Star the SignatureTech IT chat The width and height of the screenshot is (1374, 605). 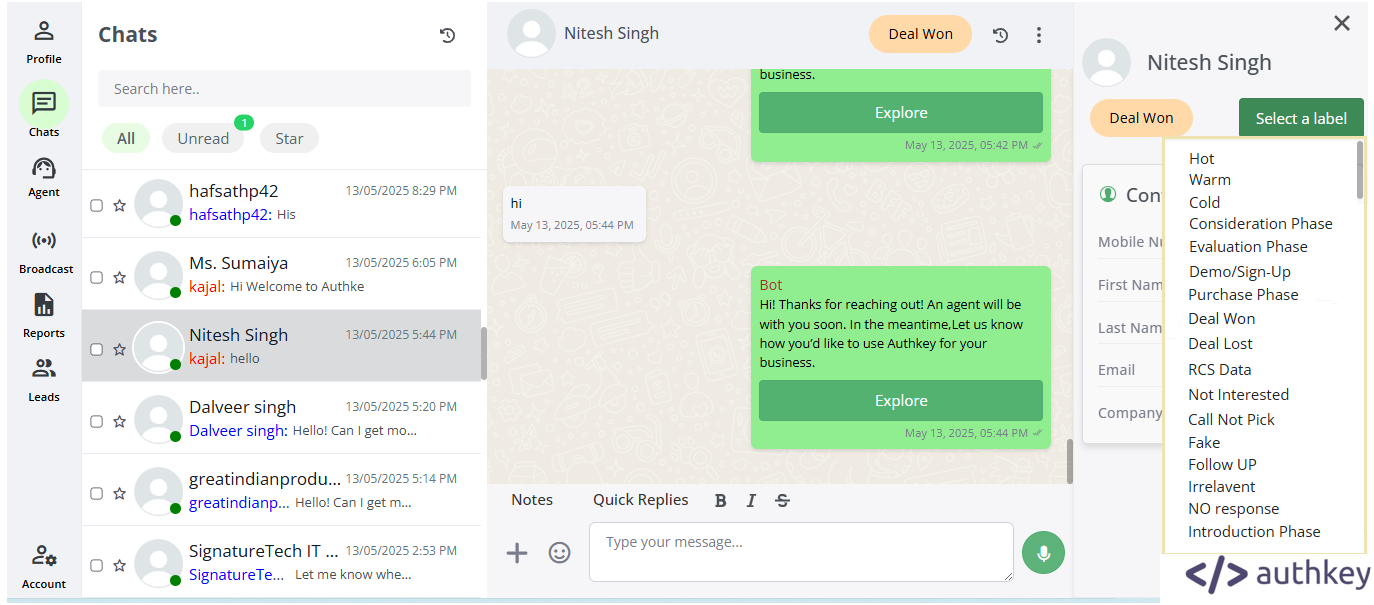119,565
